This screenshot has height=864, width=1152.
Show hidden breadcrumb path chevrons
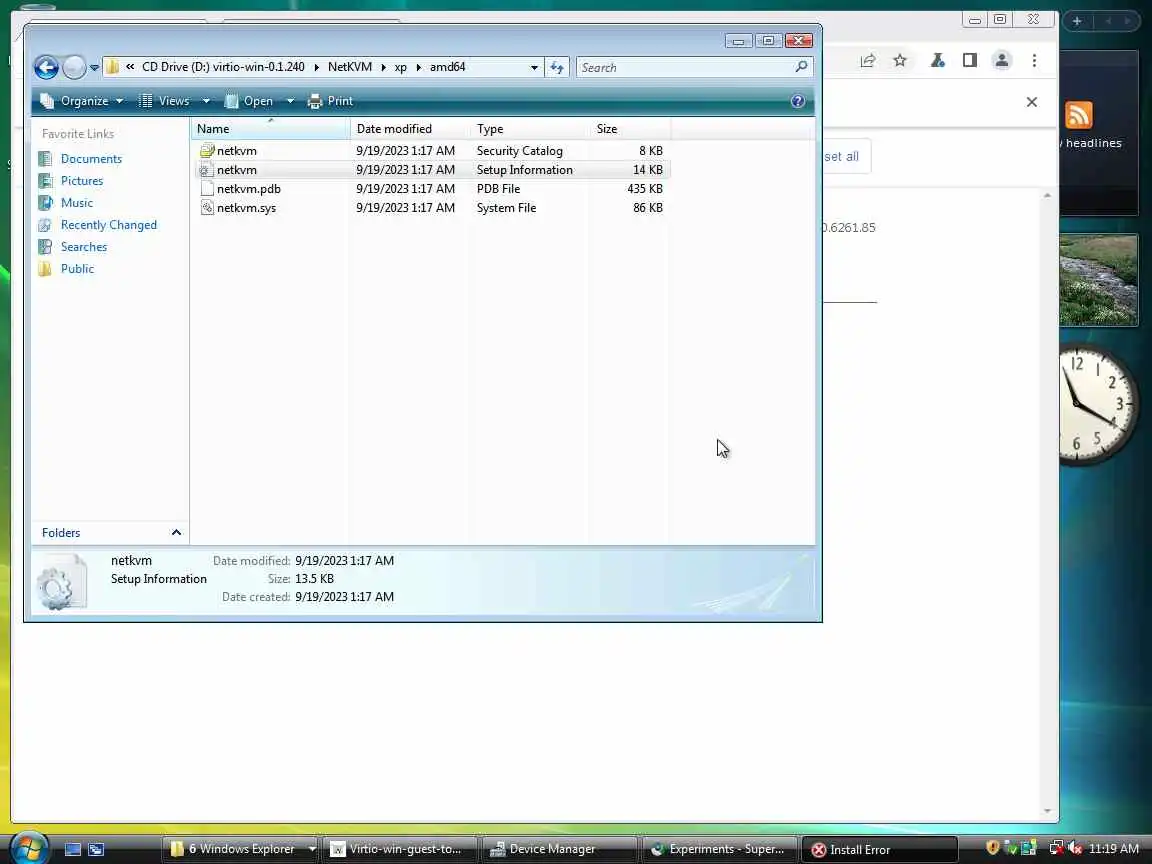point(130,67)
